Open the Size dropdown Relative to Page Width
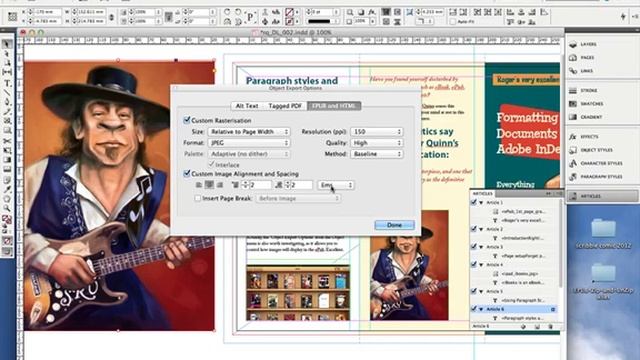The image size is (640, 360). point(249,132)
